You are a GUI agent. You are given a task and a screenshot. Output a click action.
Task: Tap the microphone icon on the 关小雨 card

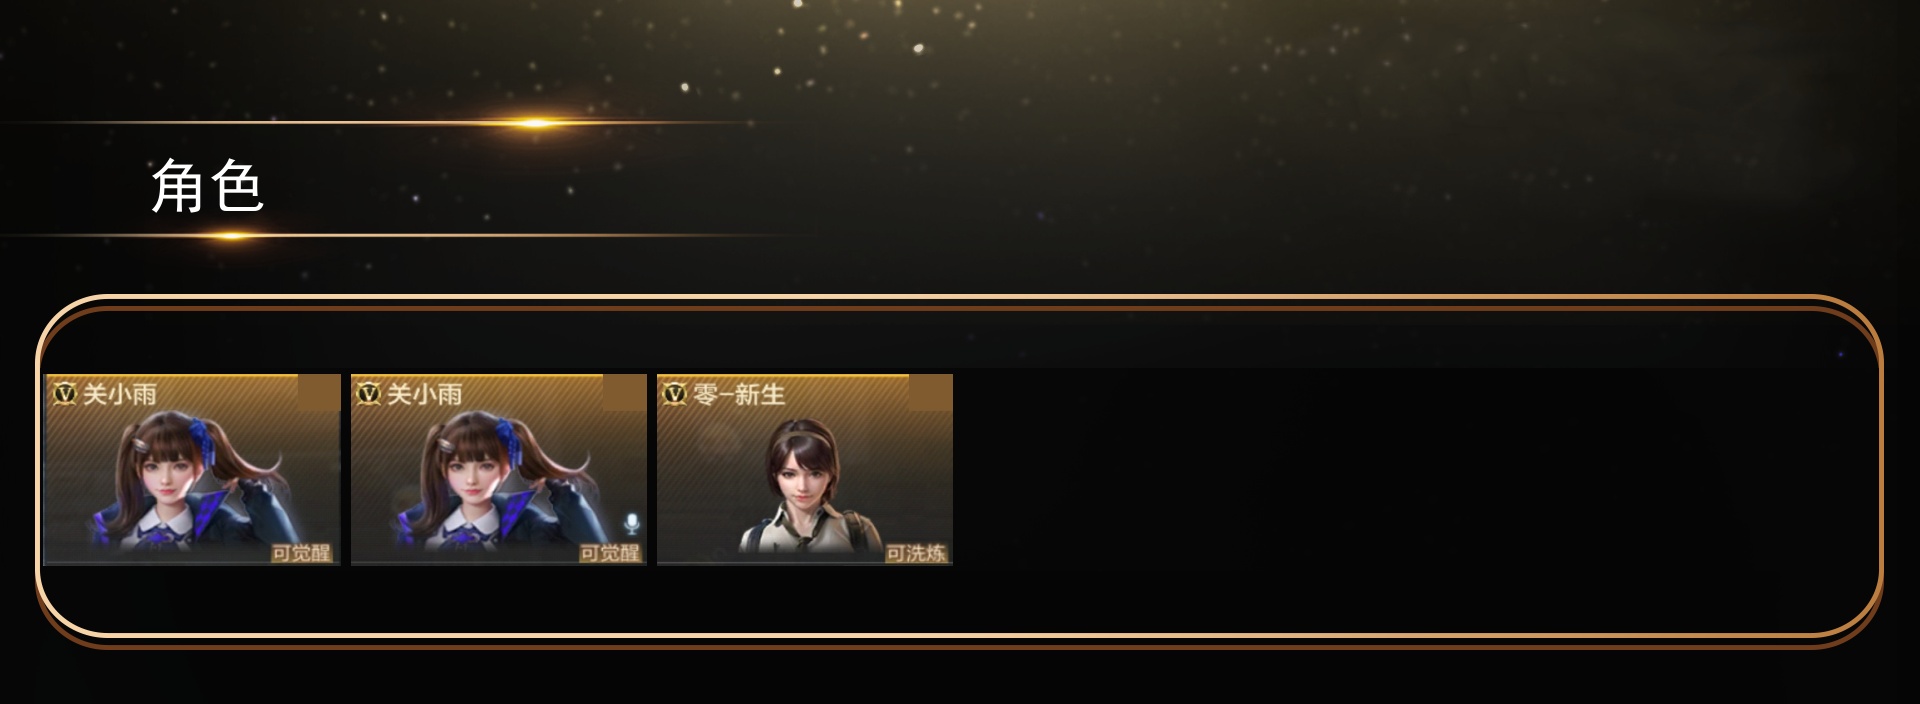pyautogui.click(x=631, y=524)
